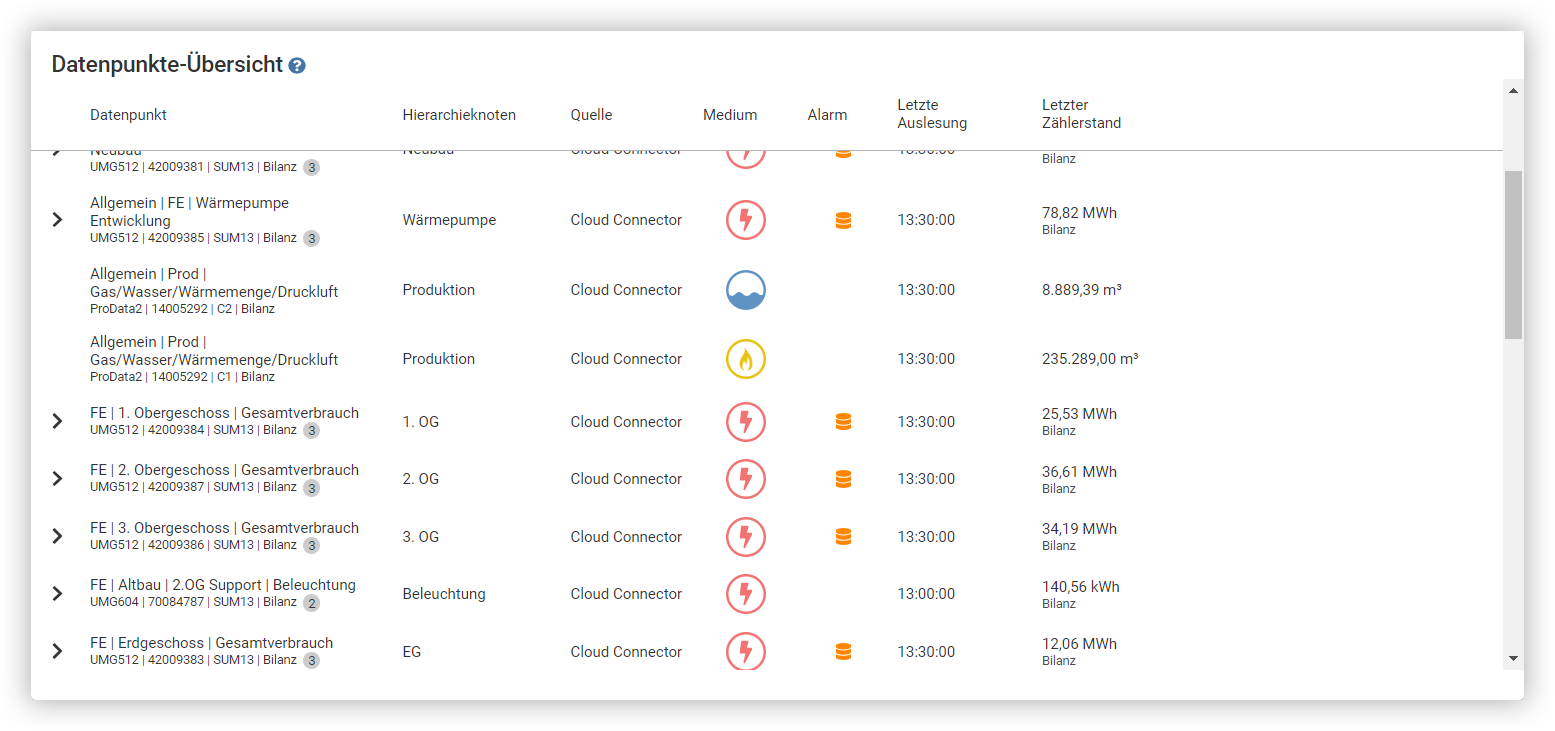Expand the Altbau 2.OG Support Beleuchtung row

(57, 594)
